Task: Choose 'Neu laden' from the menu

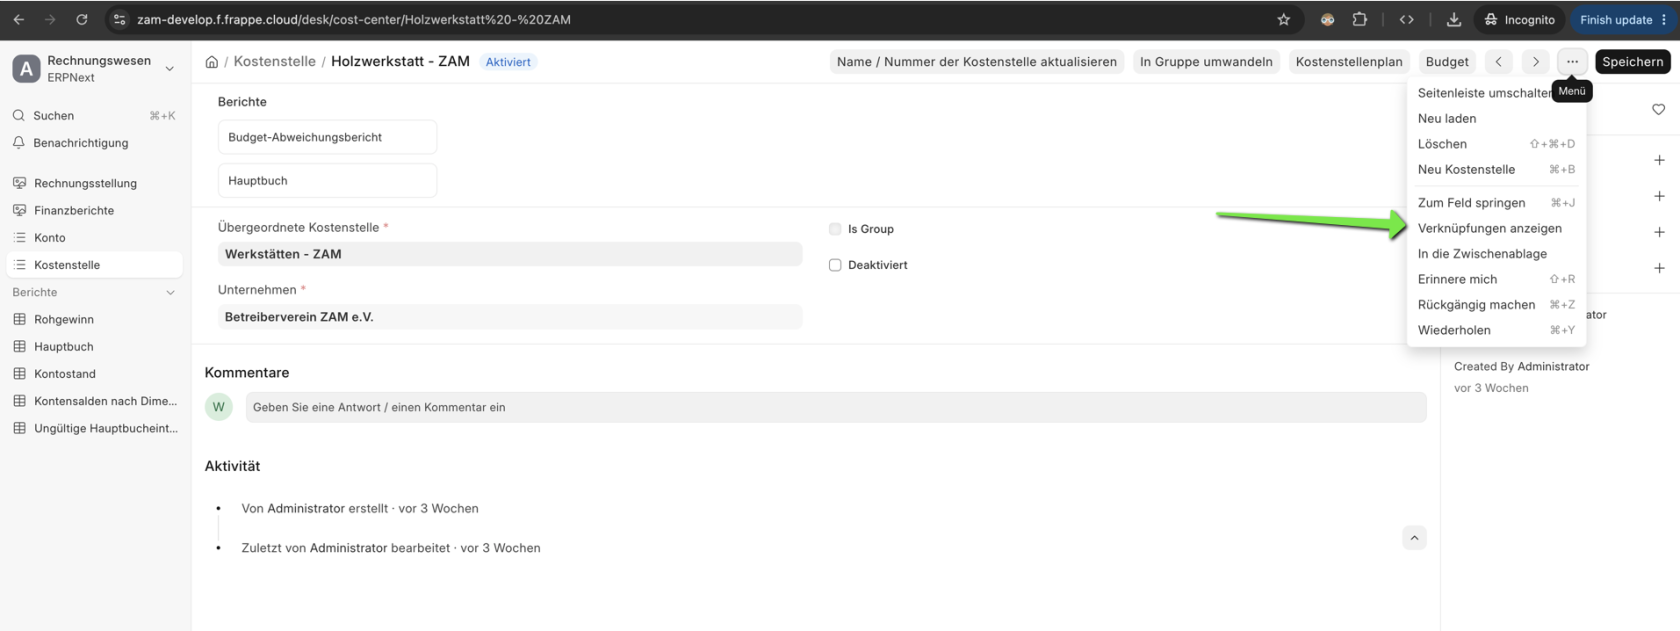Action: pyautogui.click(x=1496, y=118)
